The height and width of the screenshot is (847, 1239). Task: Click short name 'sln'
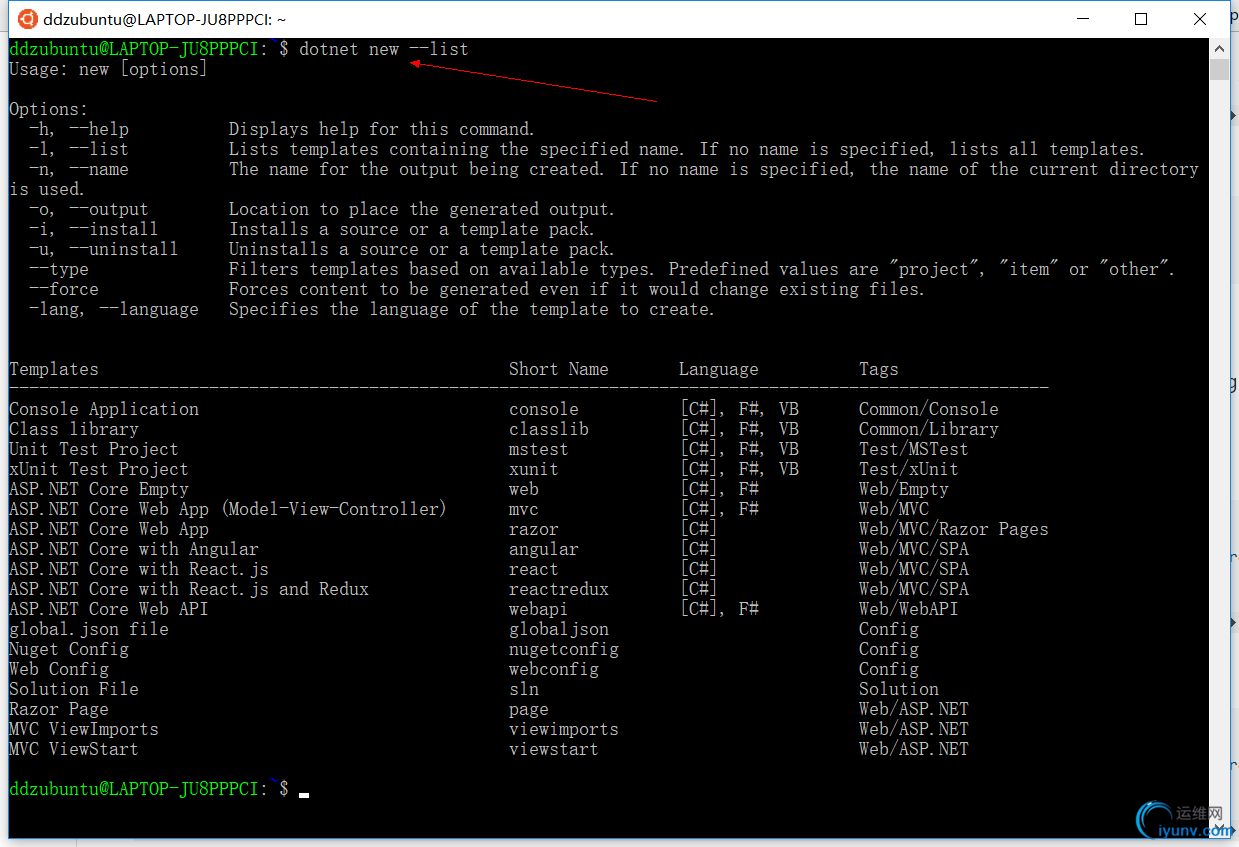(x=524, y=689)
